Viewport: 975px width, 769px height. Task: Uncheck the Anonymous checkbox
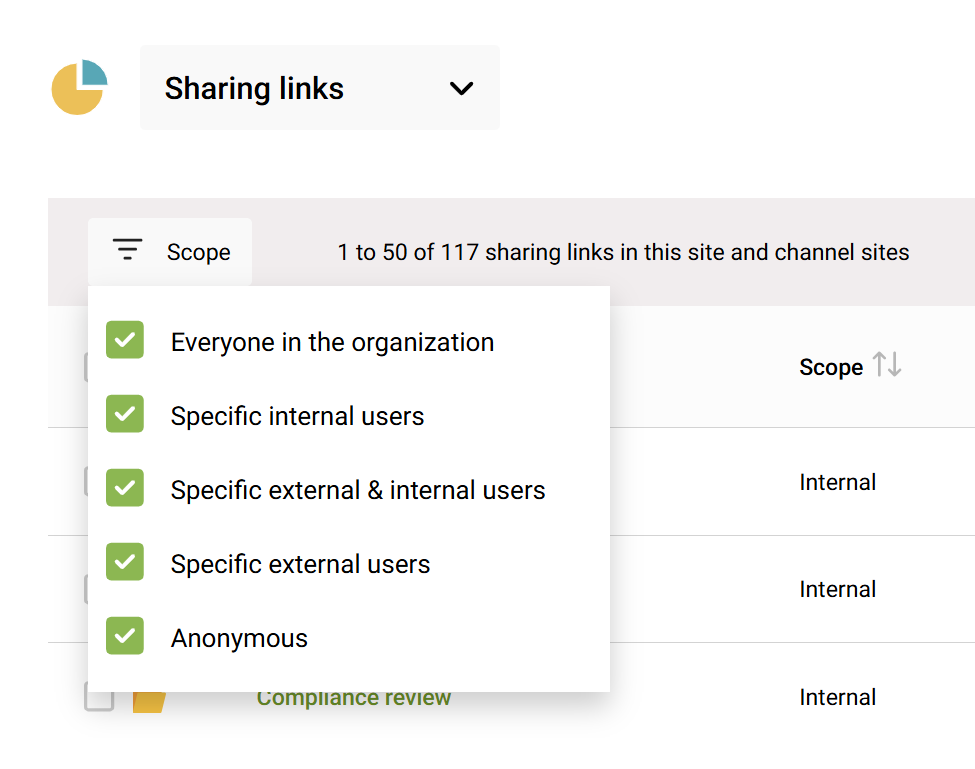(125, 636)
